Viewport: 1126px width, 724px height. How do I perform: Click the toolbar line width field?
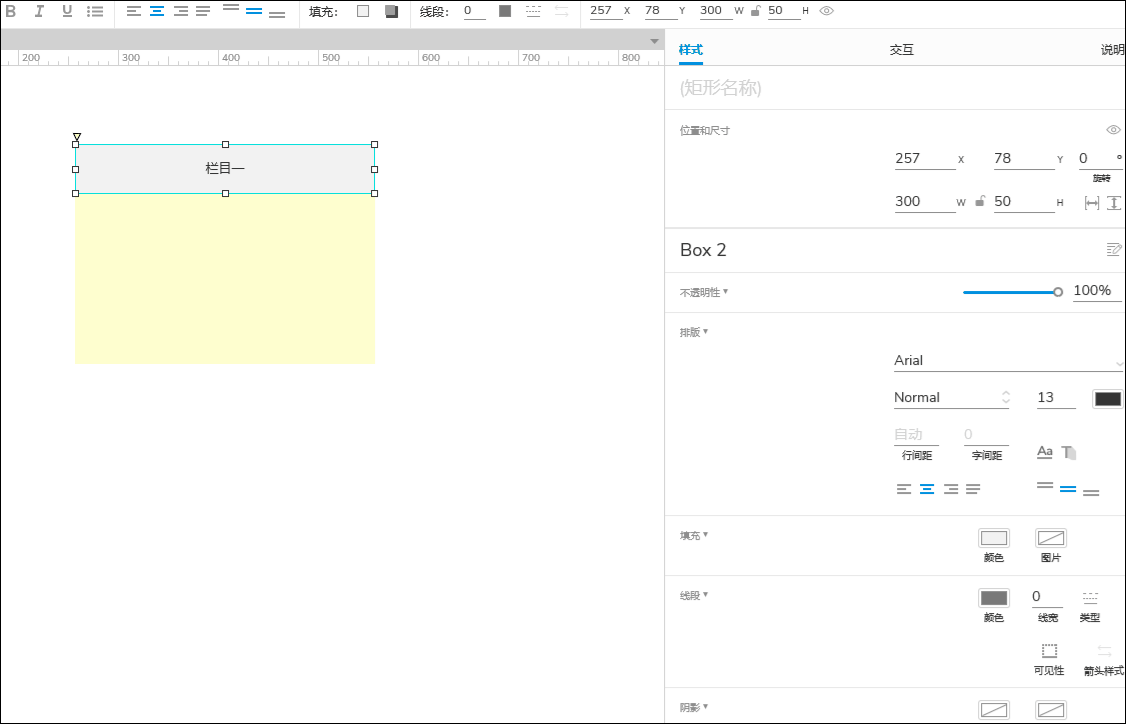pyautogui.click(x=475, y=11)
